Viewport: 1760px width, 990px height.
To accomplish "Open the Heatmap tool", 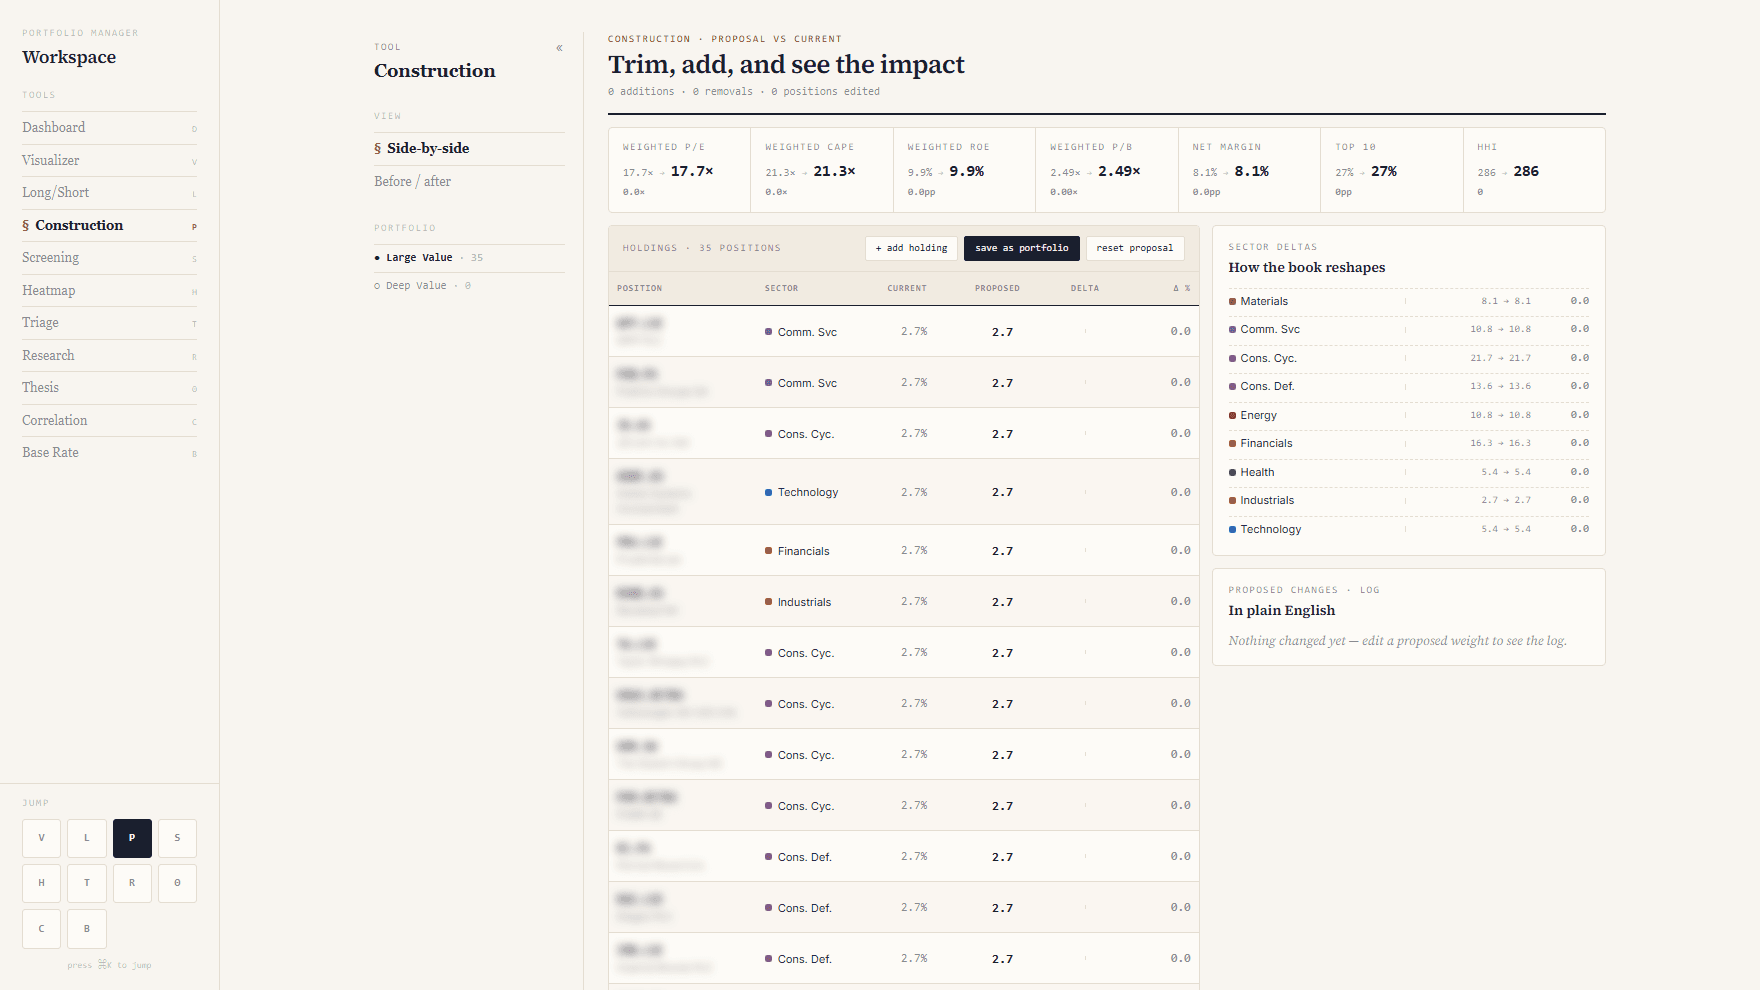I will click(109, 291).
